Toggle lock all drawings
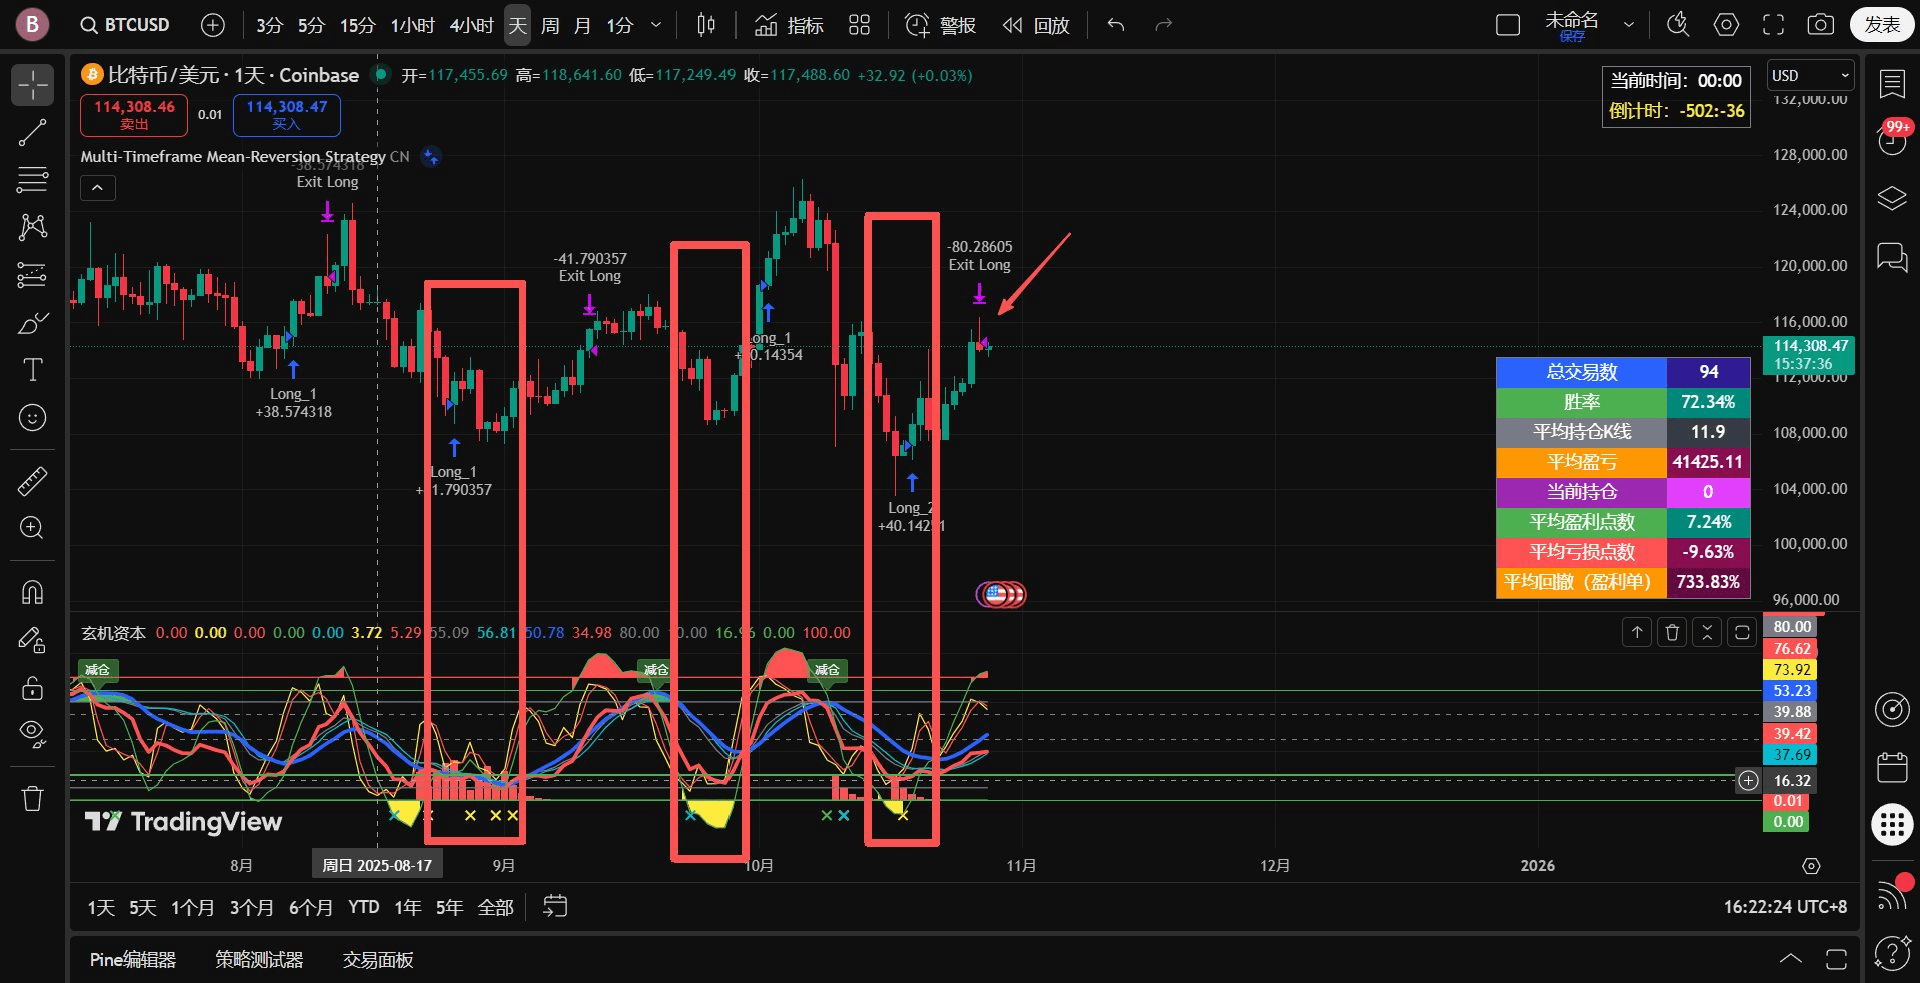 [32, 688]
